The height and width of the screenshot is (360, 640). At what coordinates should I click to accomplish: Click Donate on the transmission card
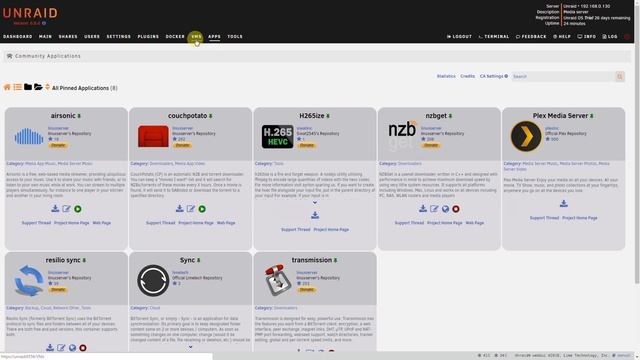pos(307,290)
